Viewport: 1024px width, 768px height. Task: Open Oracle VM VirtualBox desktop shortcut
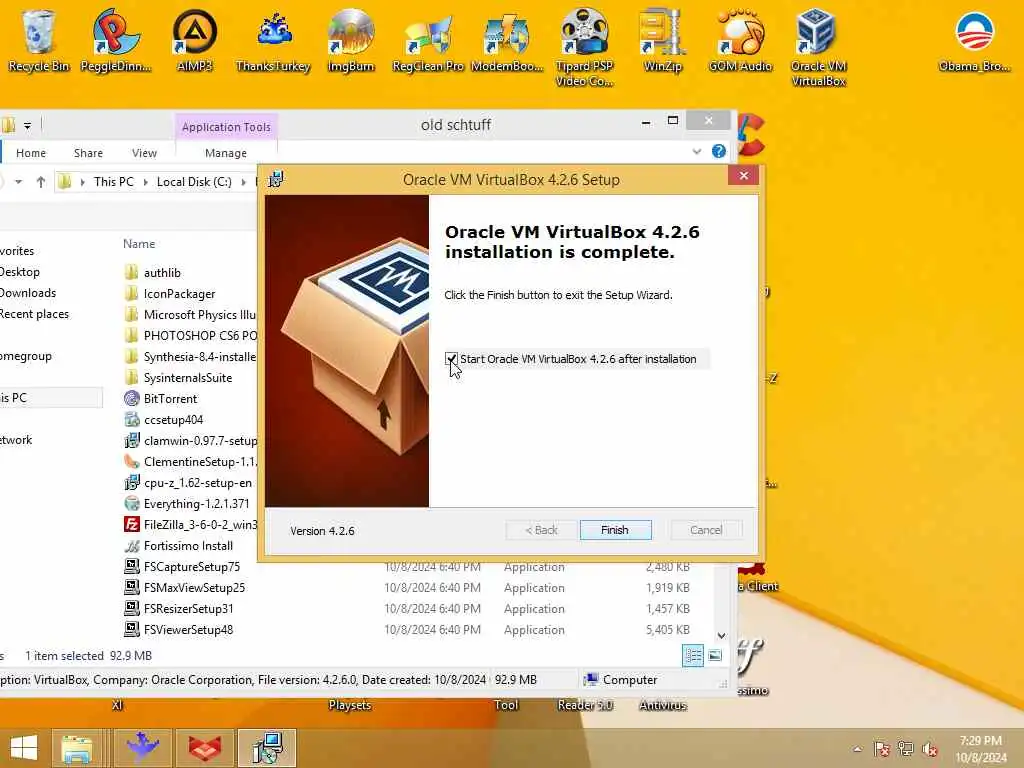818,47
